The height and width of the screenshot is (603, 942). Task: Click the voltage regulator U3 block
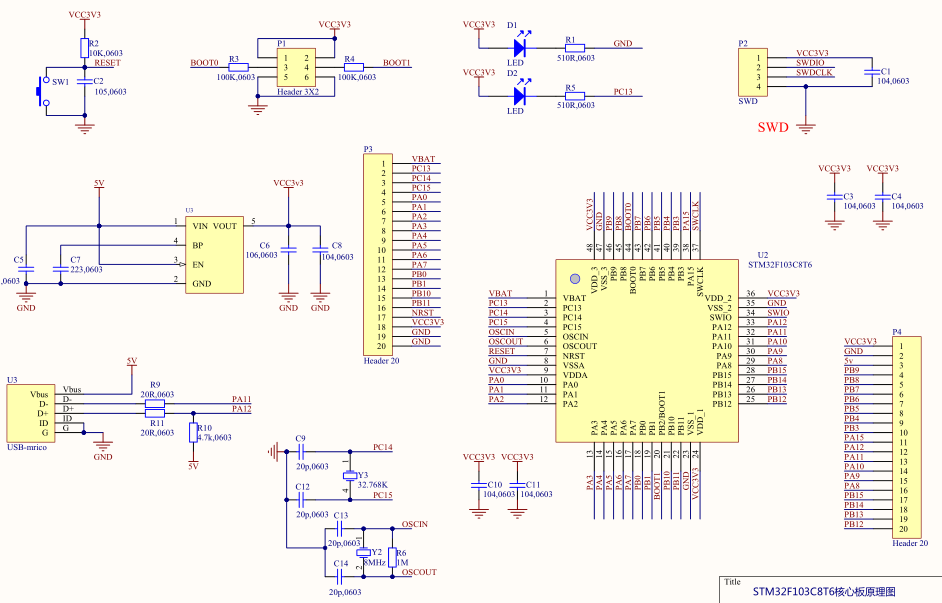(x=215, y=255)
